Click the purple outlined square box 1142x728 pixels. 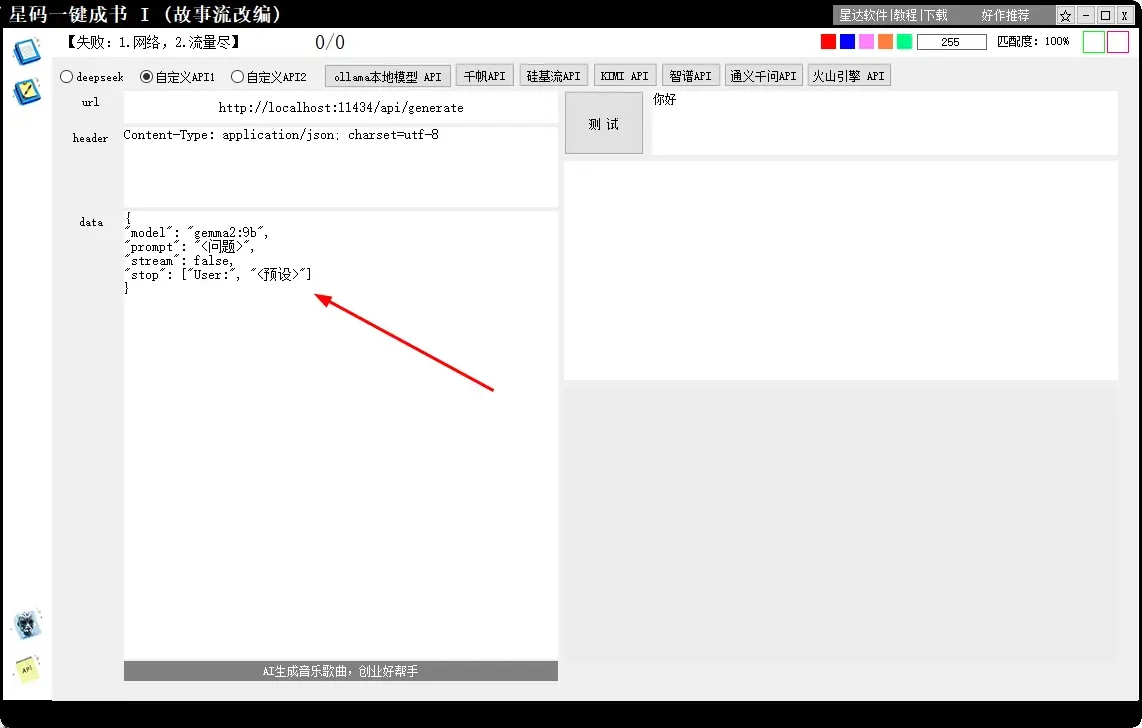click(1118, 42)
